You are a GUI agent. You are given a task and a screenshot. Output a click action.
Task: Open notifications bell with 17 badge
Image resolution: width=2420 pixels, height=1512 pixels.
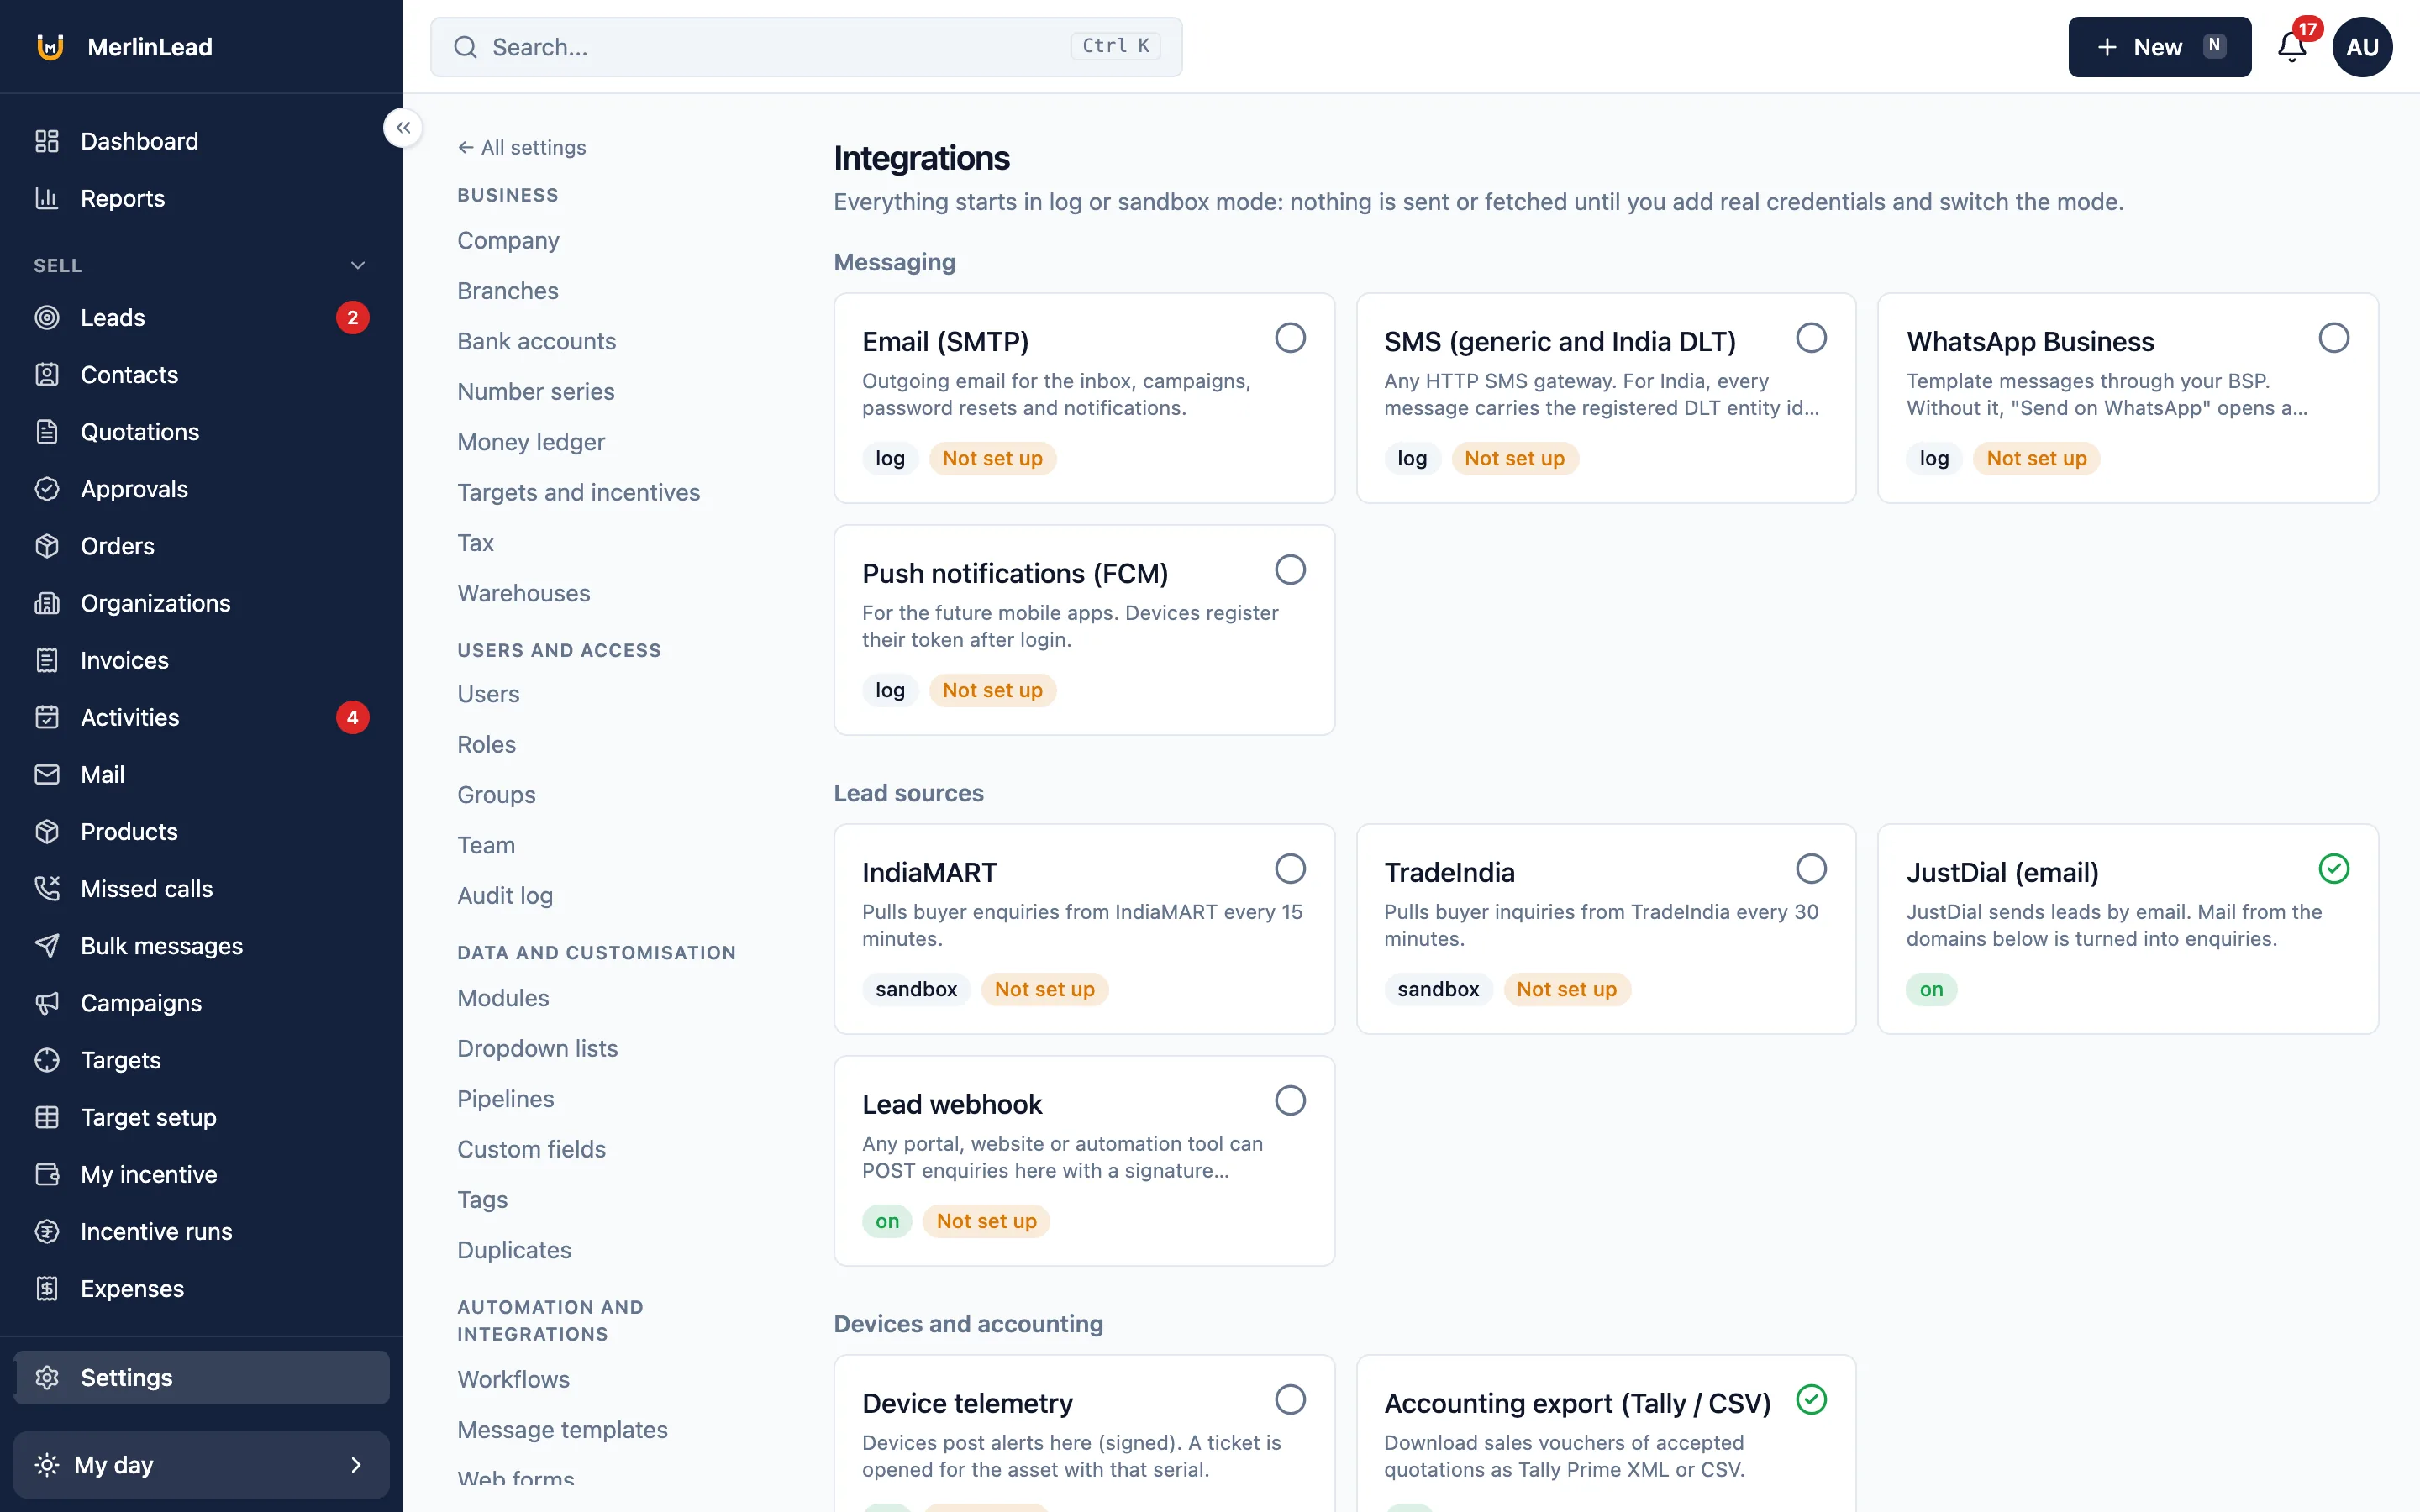click(2292, 46)
